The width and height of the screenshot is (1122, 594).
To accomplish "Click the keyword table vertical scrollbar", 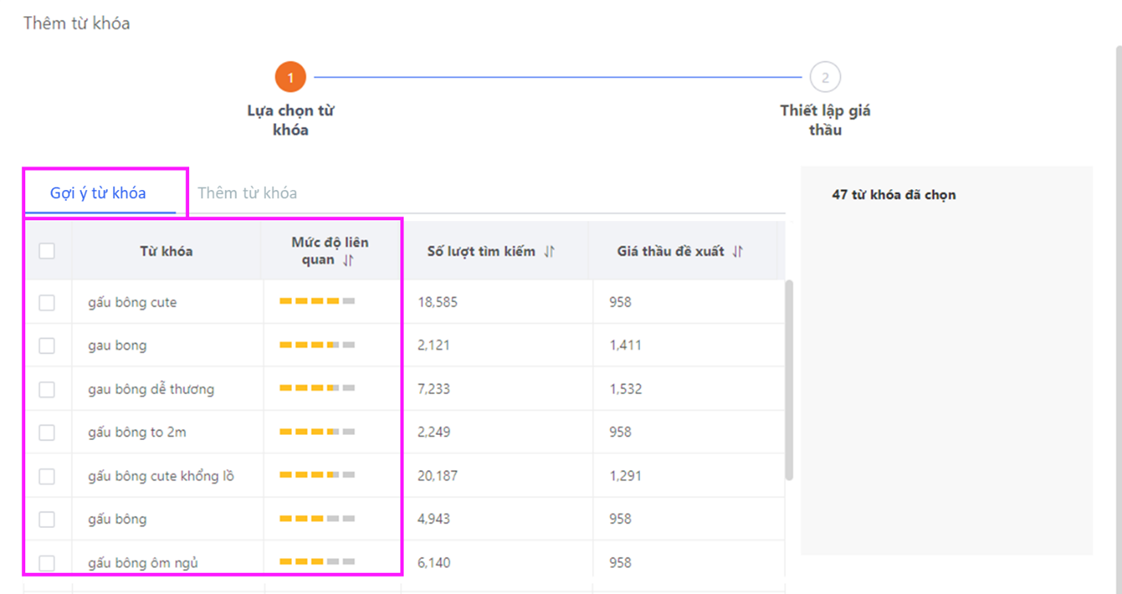I will coord(789,380).
